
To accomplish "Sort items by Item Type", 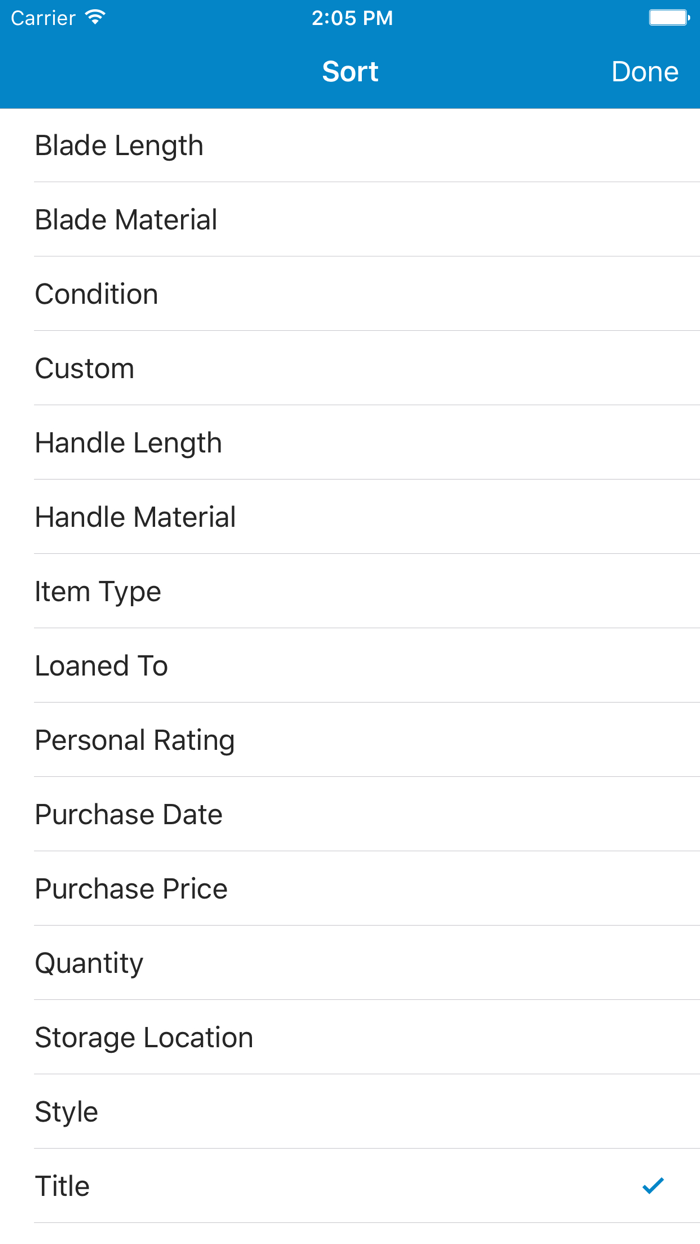I will 98,592.
